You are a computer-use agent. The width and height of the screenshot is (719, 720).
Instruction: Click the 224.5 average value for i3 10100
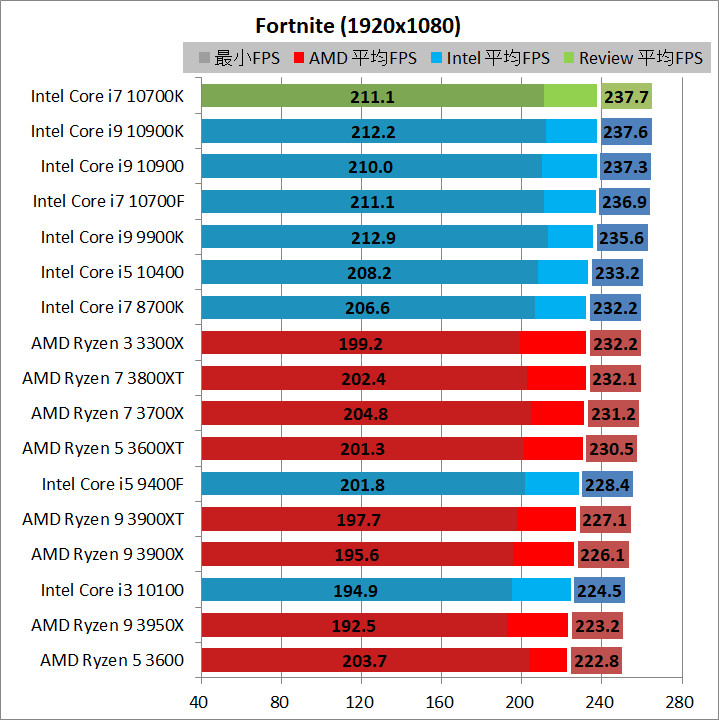click(x=599, y=591)
